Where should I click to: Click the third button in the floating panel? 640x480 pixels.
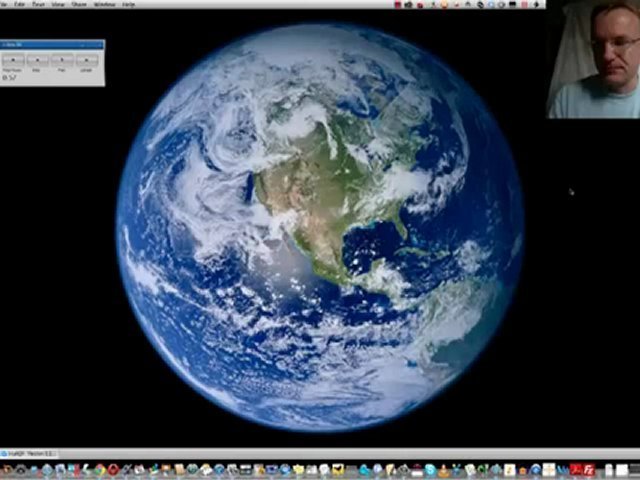(62, 60)
